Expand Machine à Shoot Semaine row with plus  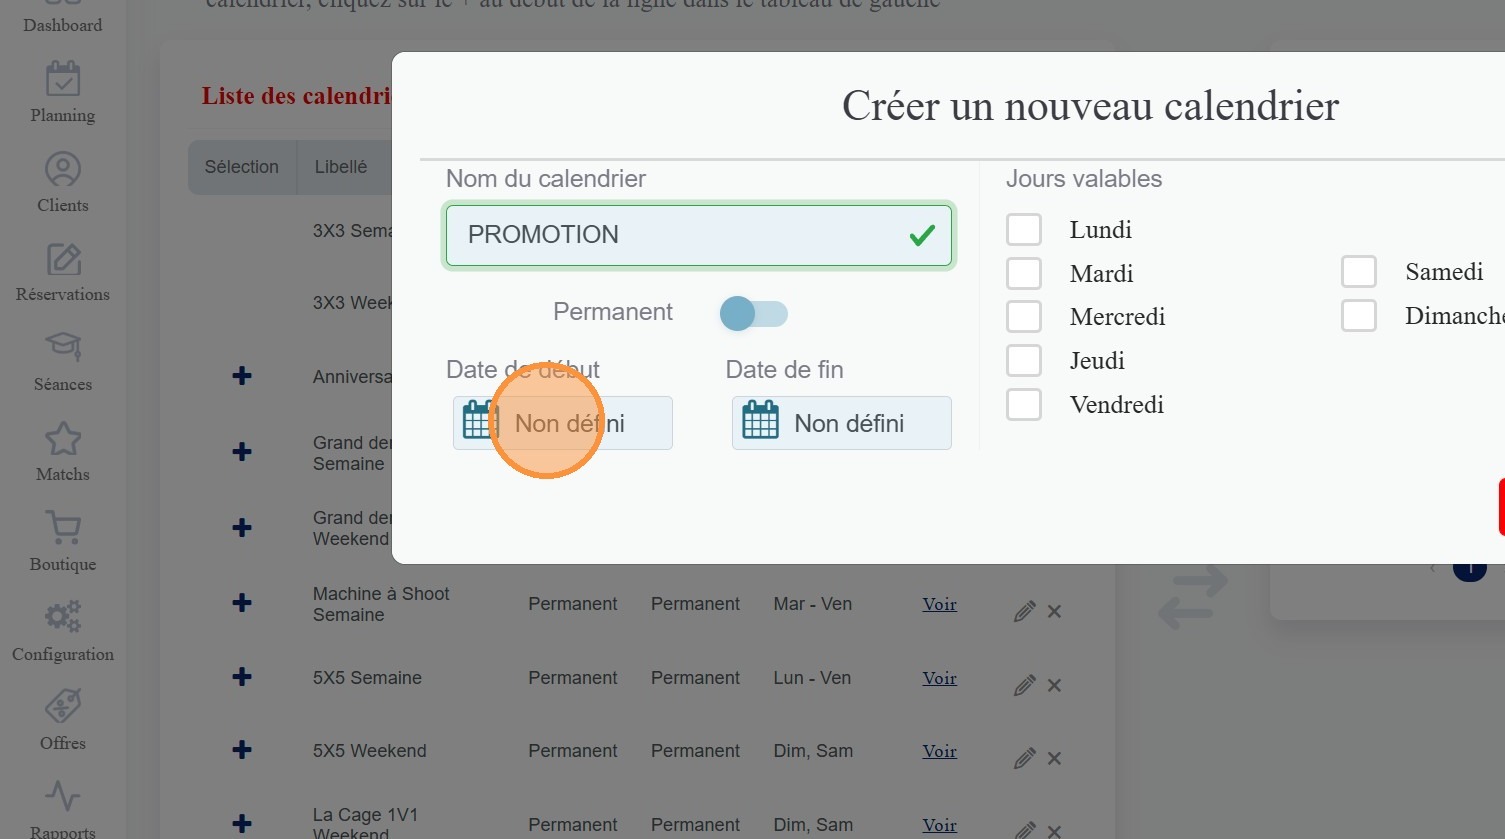[x=242, y=603]
